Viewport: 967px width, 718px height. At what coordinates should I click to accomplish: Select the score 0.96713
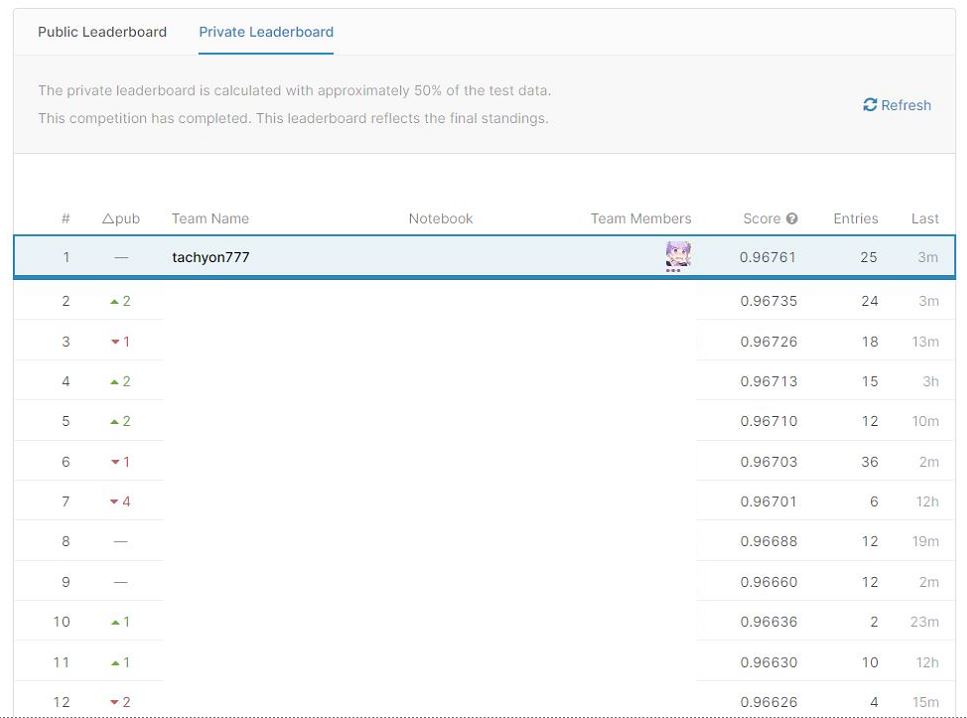point(768,381)
